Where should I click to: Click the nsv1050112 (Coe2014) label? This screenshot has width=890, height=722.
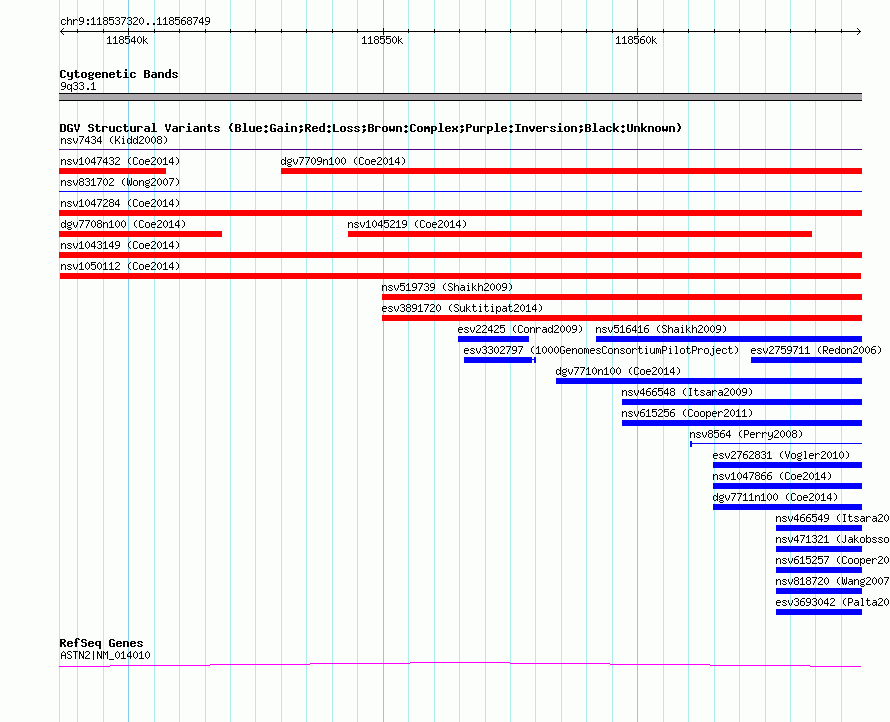coord(120,266)
